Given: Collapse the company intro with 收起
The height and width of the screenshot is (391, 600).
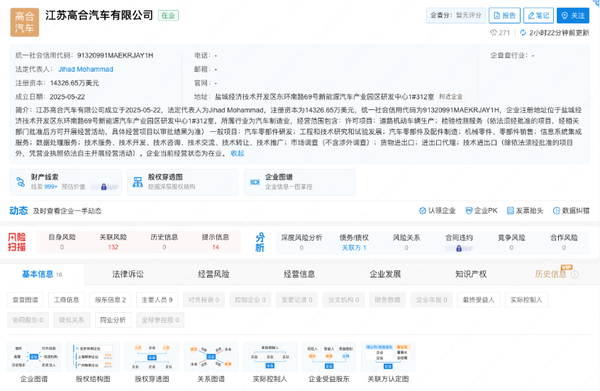Looking at the screenshot, I should [237, 153].
